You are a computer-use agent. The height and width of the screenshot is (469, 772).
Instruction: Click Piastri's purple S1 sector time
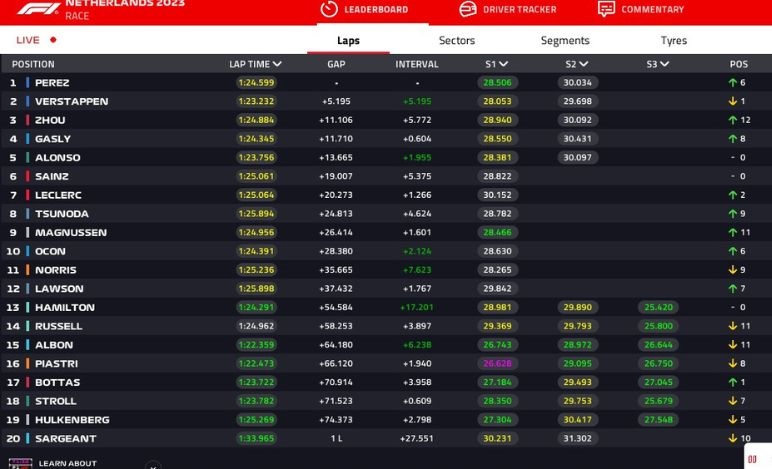(497, 364)
